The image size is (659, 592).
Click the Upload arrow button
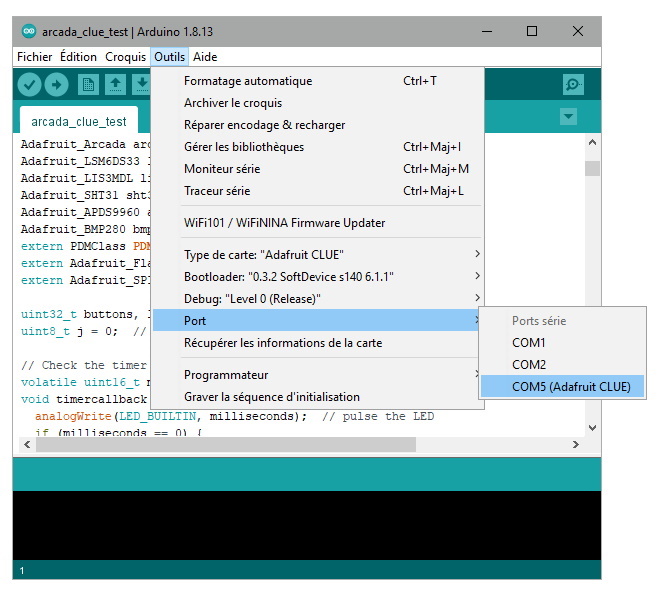tap(56, 85)
